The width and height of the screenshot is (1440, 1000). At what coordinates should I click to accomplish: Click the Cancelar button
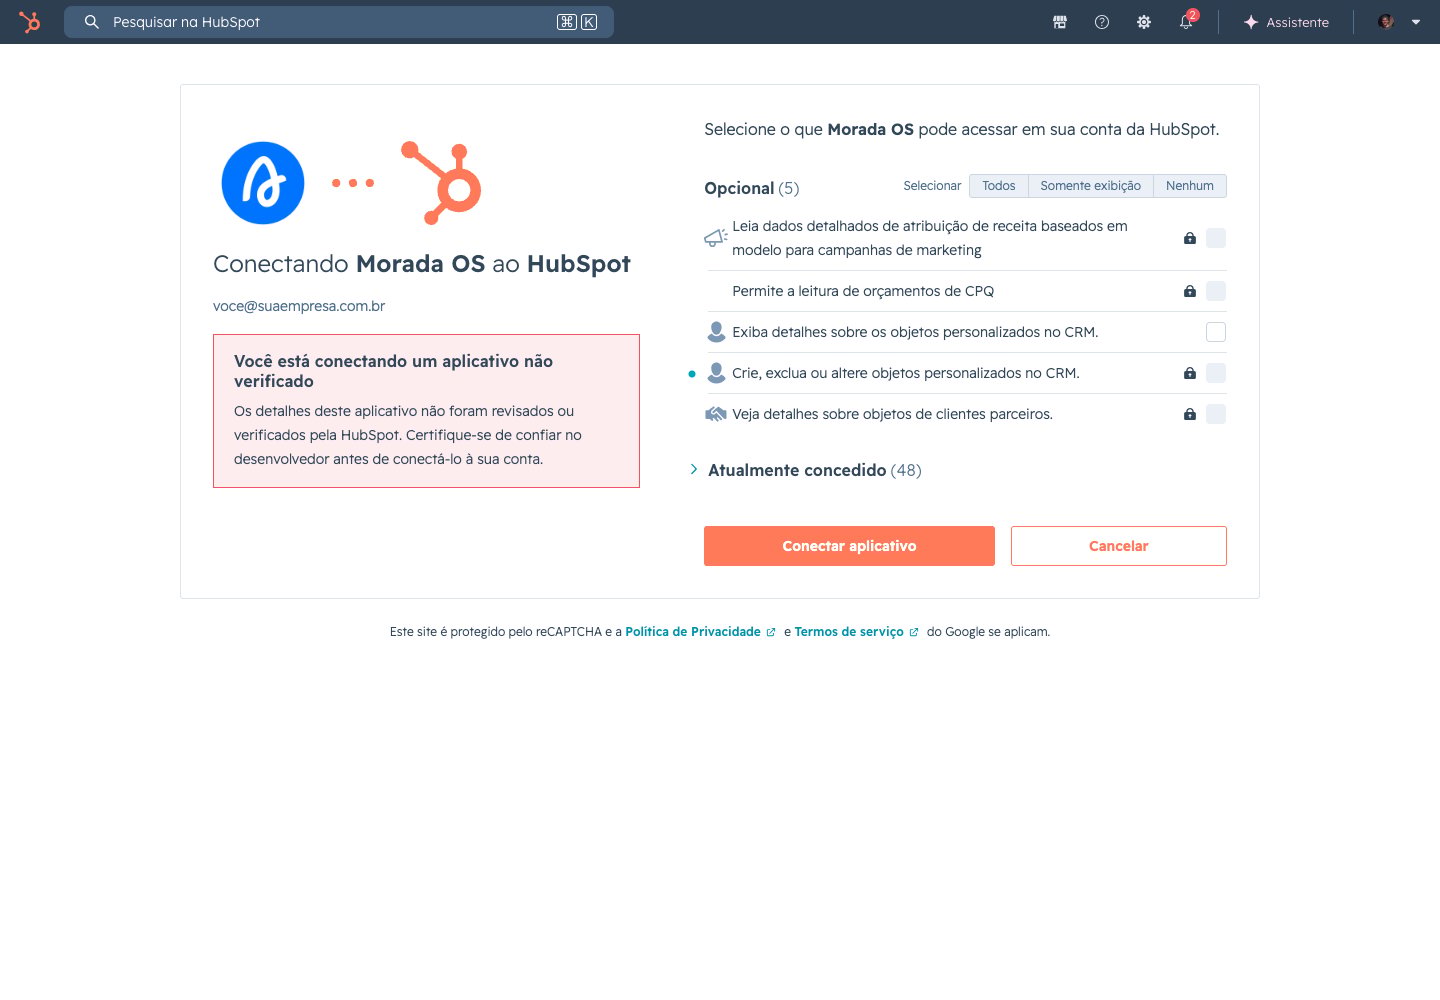1118,546
